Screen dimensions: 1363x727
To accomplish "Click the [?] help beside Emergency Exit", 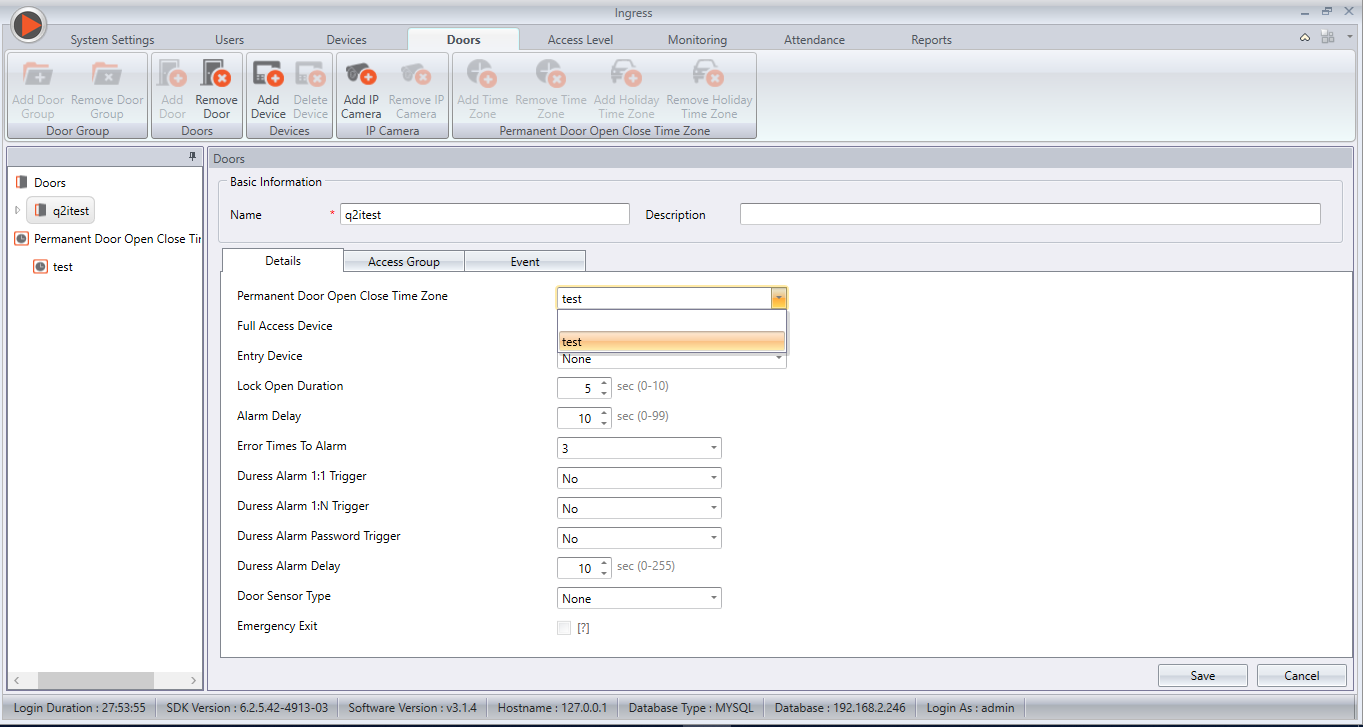I will (x=584, y=628).
